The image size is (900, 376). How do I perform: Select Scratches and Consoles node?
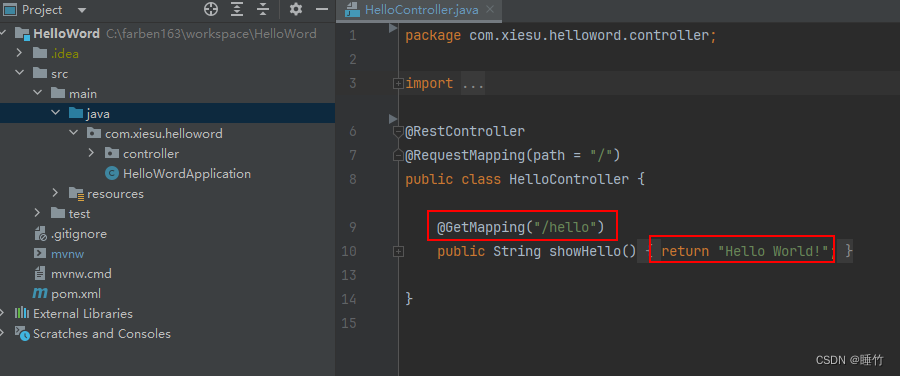click(102, 334)
